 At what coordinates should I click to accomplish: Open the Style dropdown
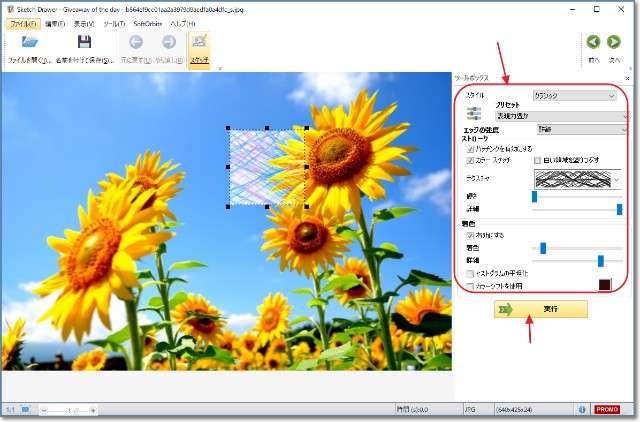[x=575, y=96]
